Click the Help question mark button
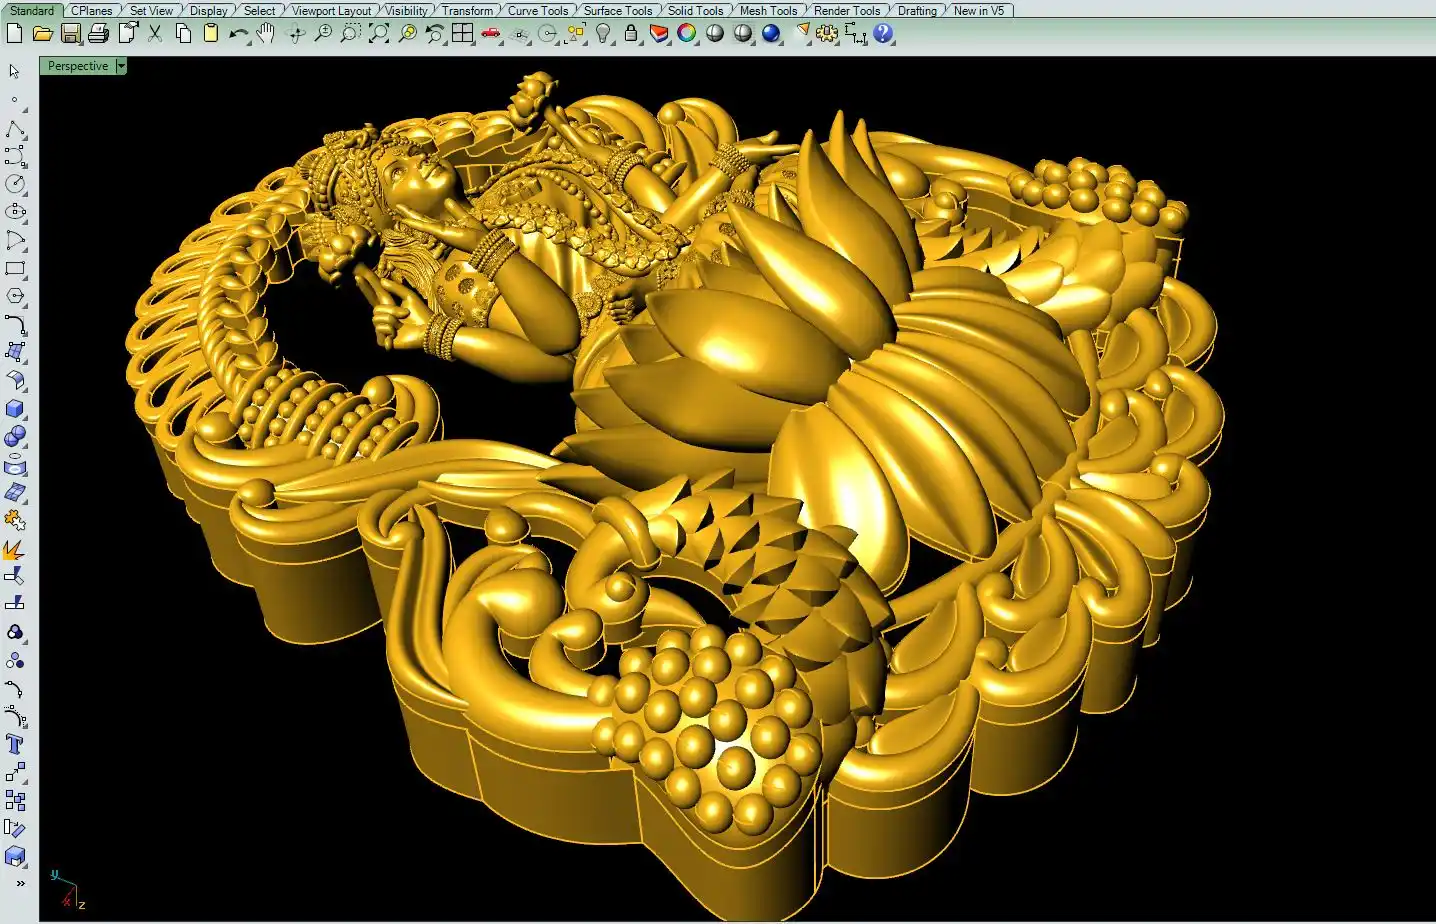1436x924 pixels. [x=882, y=33]
